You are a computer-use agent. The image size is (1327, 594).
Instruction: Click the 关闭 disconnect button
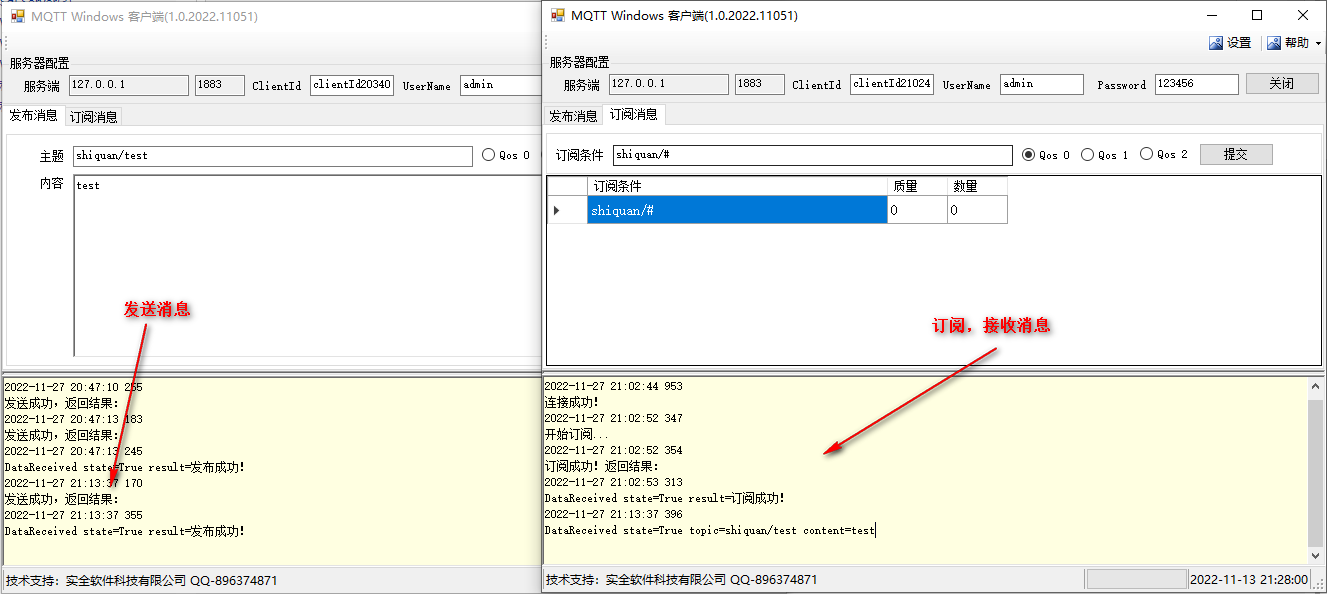click(1282, 84)
